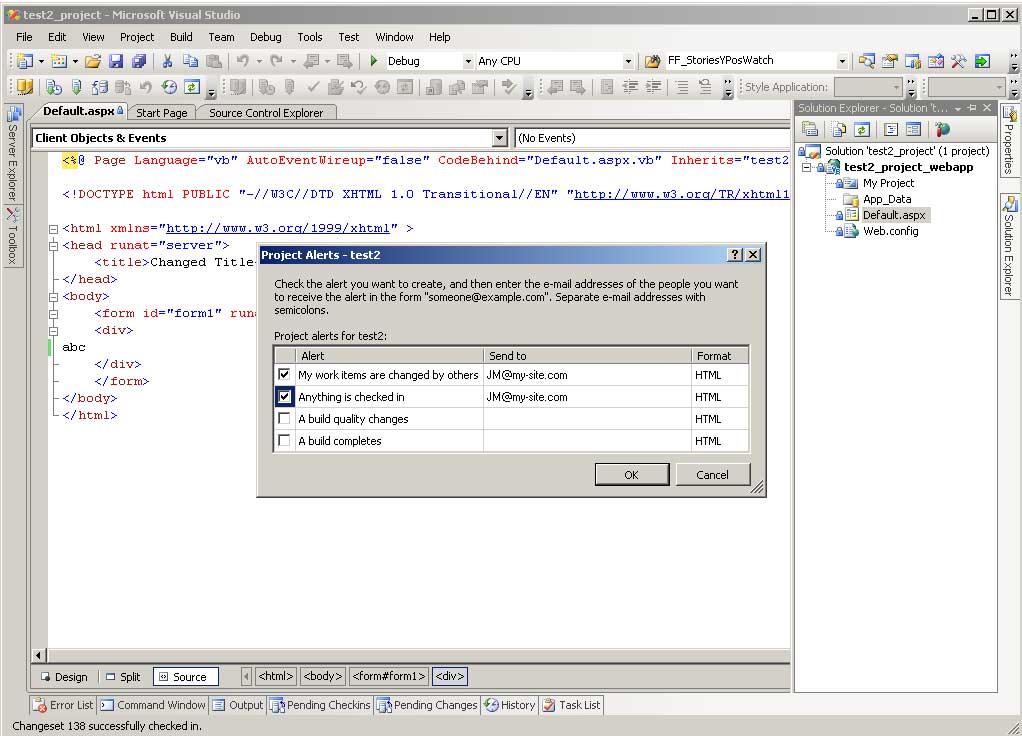This screenshot has height=736, width=1022.
Task: Click the Save All stacked disks icon
Action: coord(139,61)
